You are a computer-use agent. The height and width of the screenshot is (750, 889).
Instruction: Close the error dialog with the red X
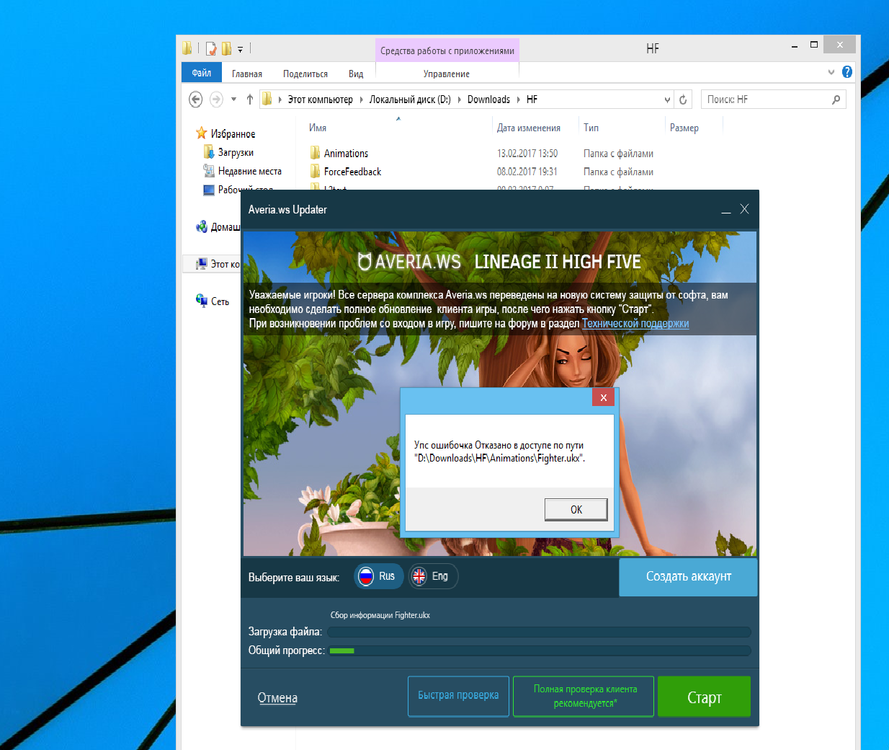602,398
